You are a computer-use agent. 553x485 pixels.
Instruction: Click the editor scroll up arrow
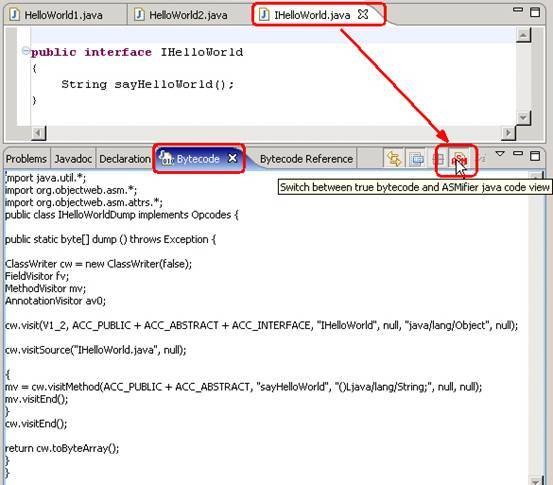(x=523, y=35)
